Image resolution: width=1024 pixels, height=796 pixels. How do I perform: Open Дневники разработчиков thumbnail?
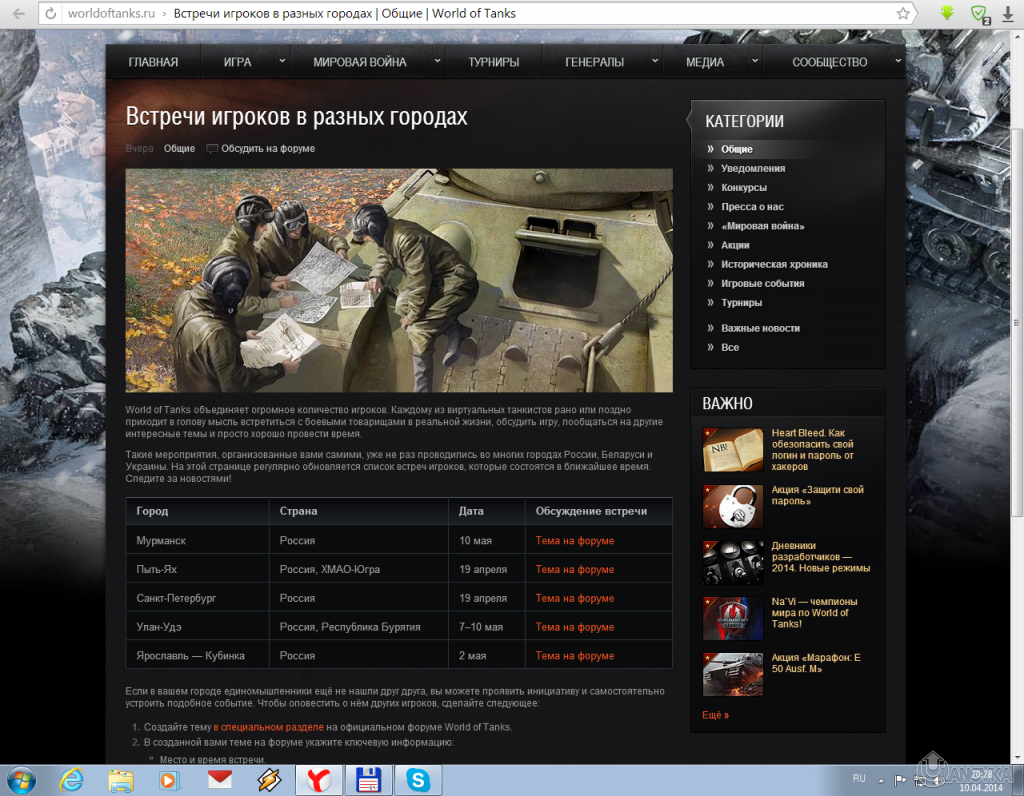click(733, 562)
